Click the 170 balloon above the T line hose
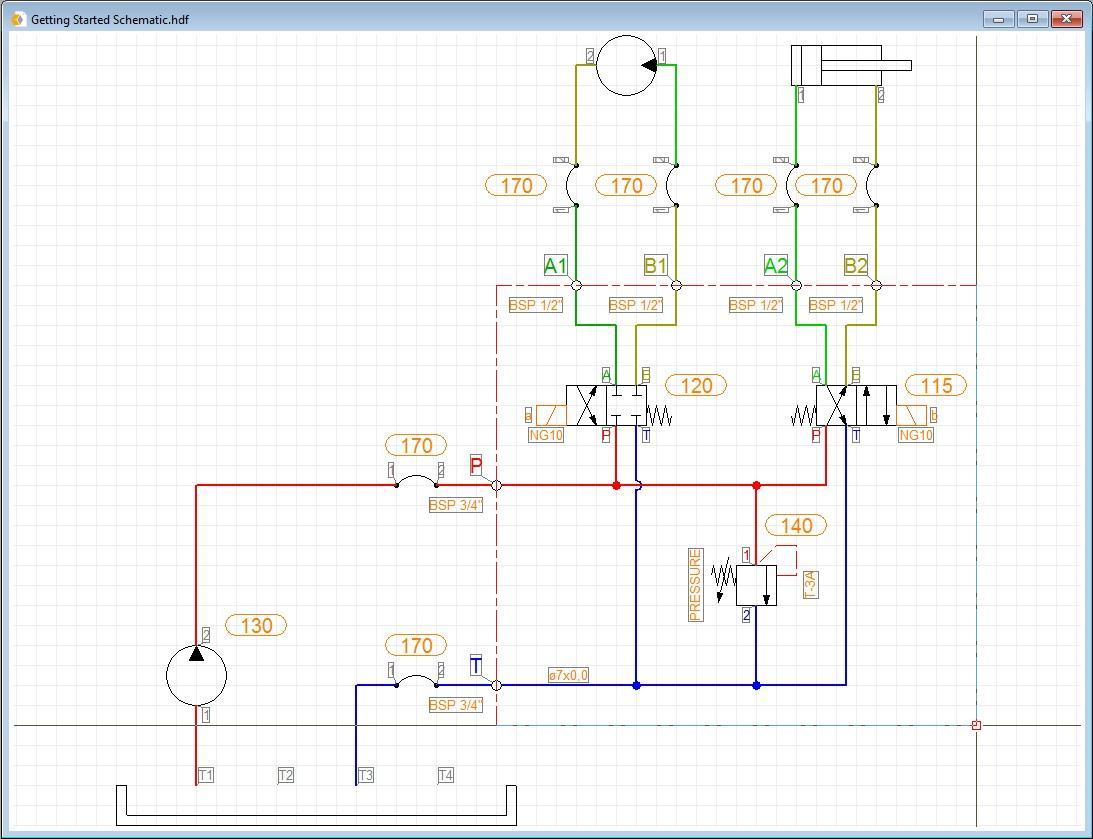1093x839 pixels. point(415,645)
